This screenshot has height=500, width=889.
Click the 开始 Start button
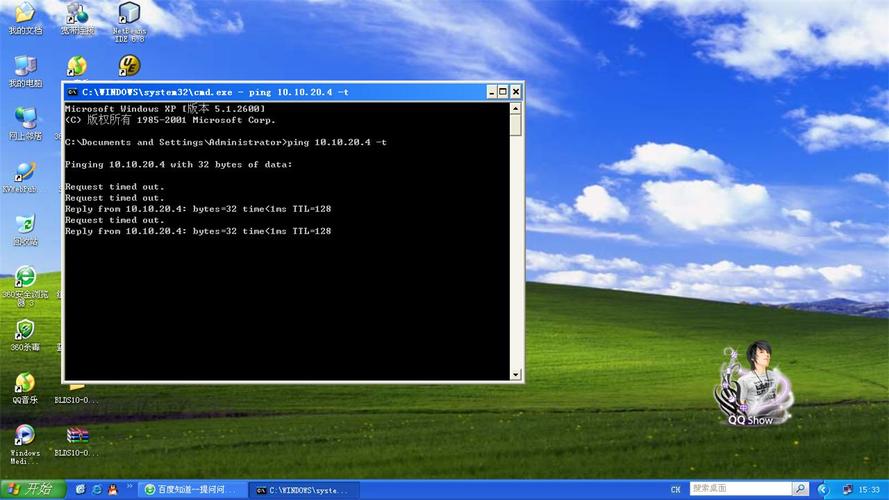click(33, 489)
